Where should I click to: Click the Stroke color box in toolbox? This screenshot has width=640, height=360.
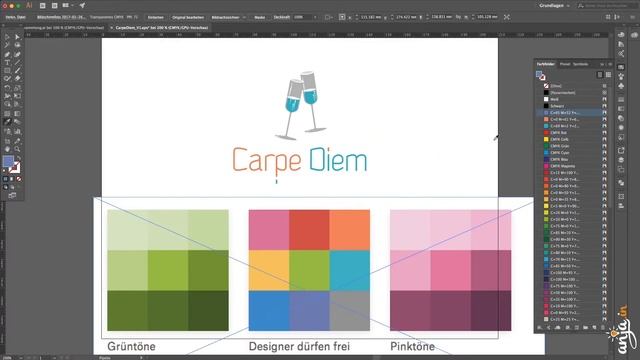(x=15, y=167)
